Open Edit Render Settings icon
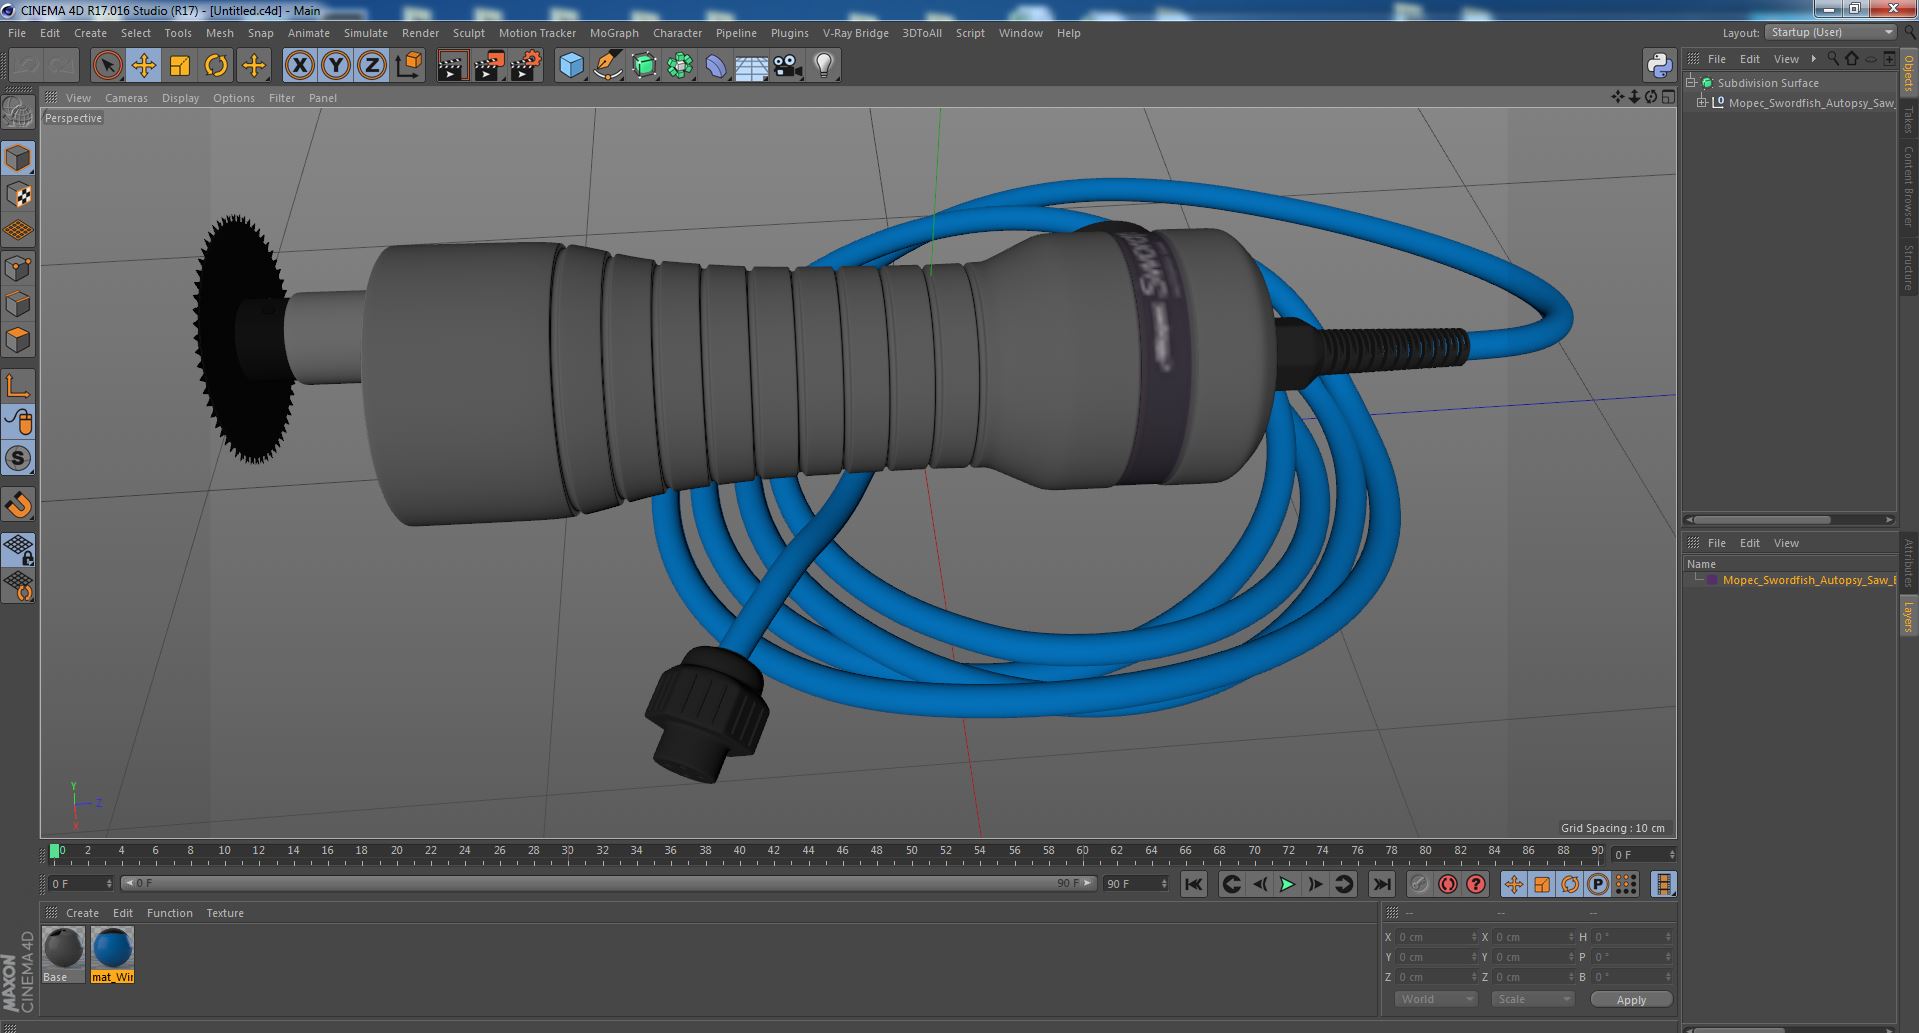 [x=525, y=66]
